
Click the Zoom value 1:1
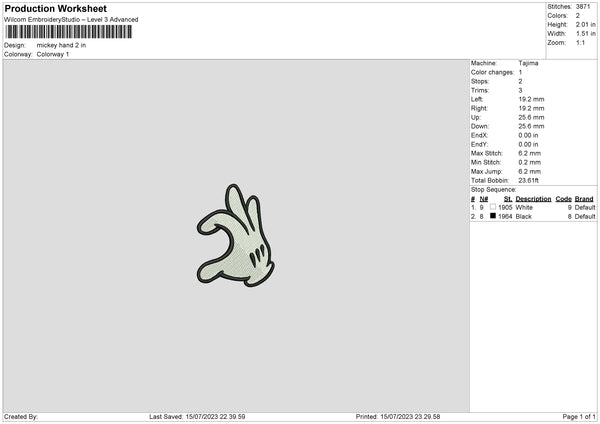coord(580,43)
